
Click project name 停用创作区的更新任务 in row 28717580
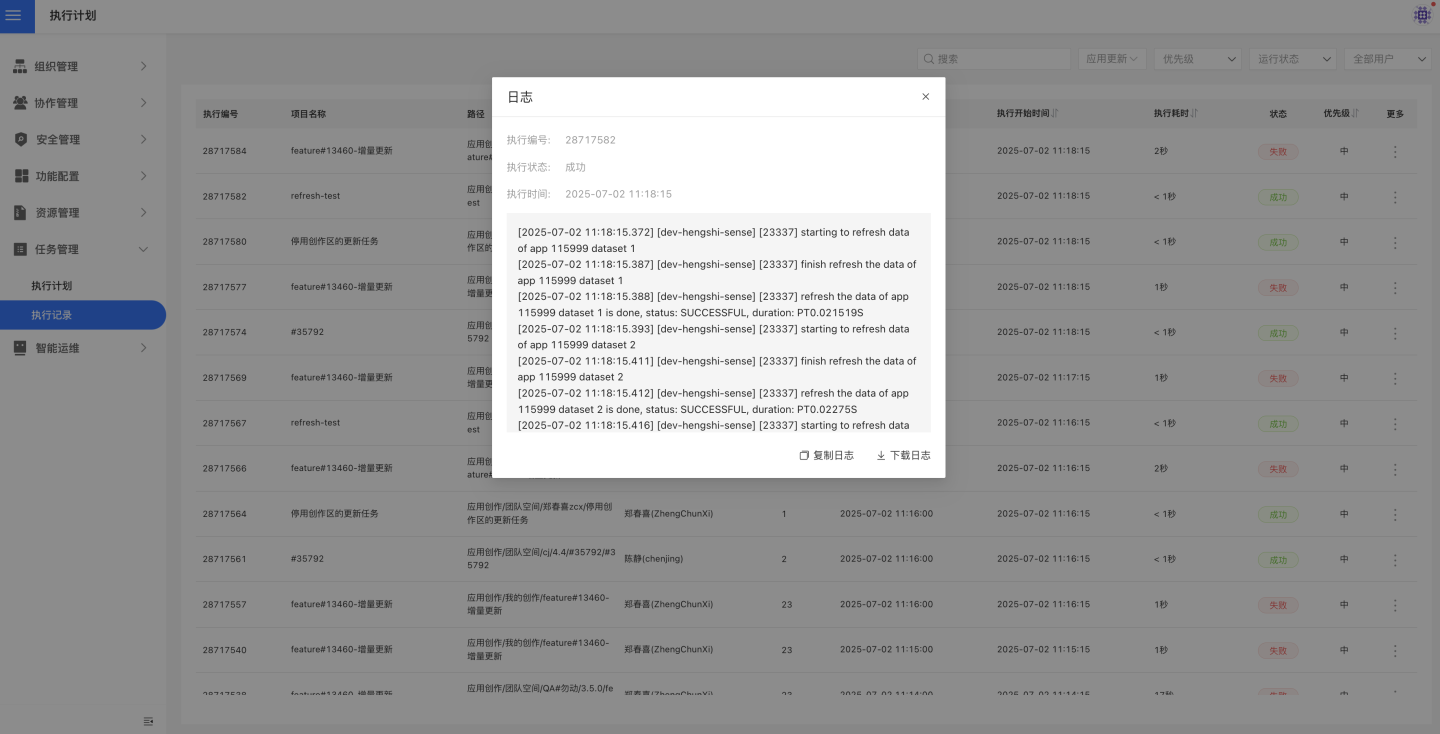click(x=334, y=242)
